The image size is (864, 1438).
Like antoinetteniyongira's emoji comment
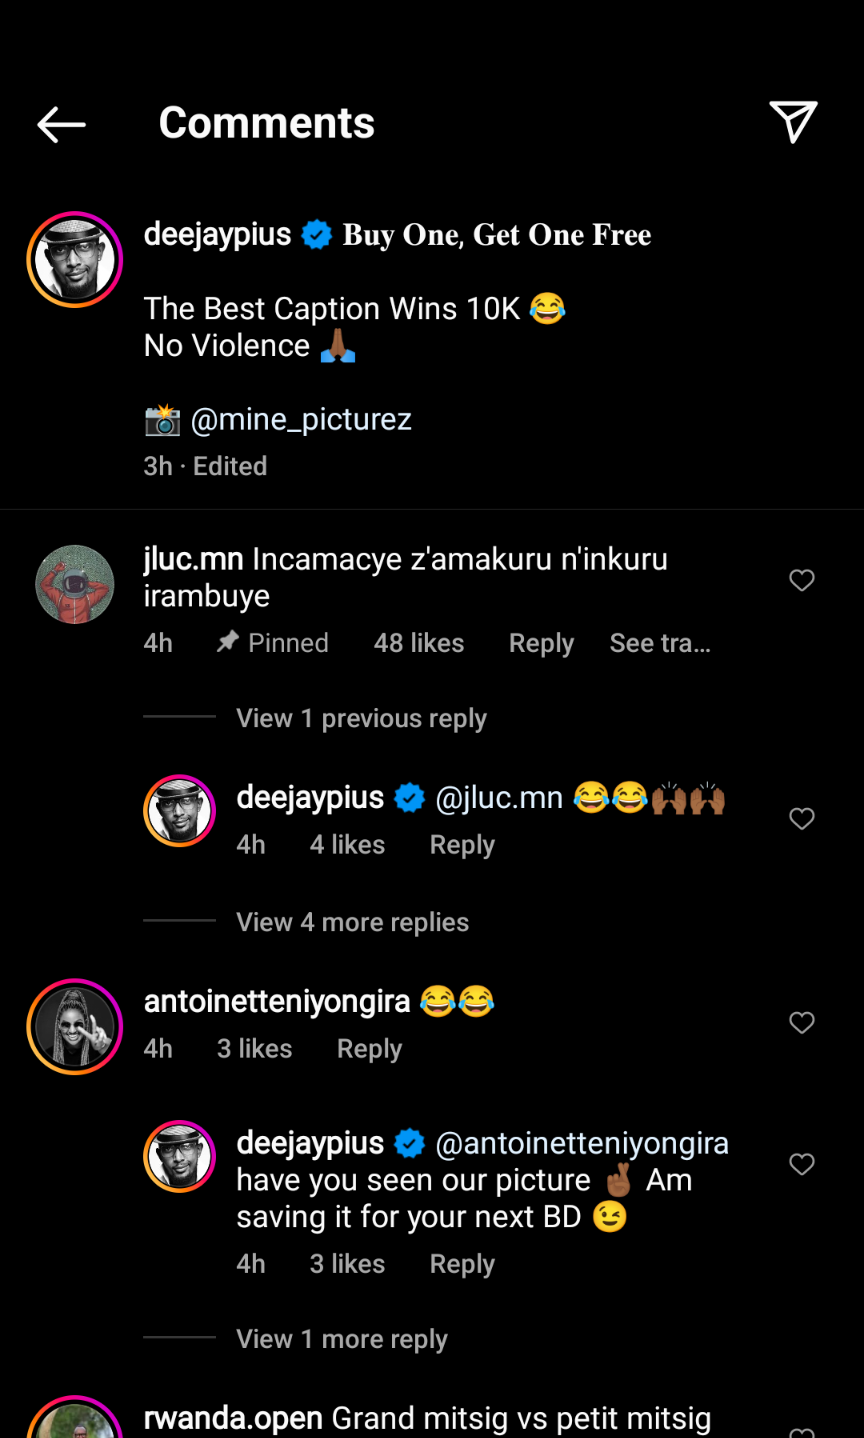(802, 1023)
